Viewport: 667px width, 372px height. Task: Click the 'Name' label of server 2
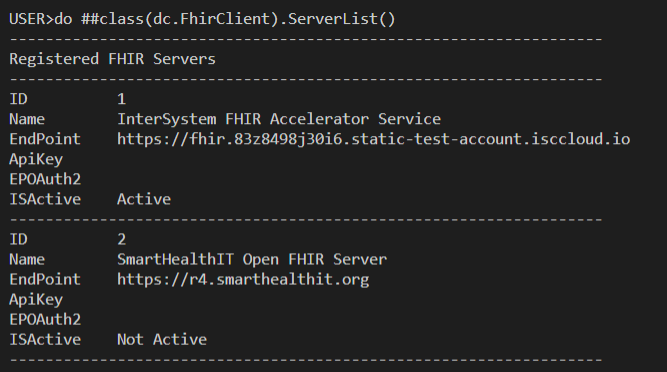[27, 259]
